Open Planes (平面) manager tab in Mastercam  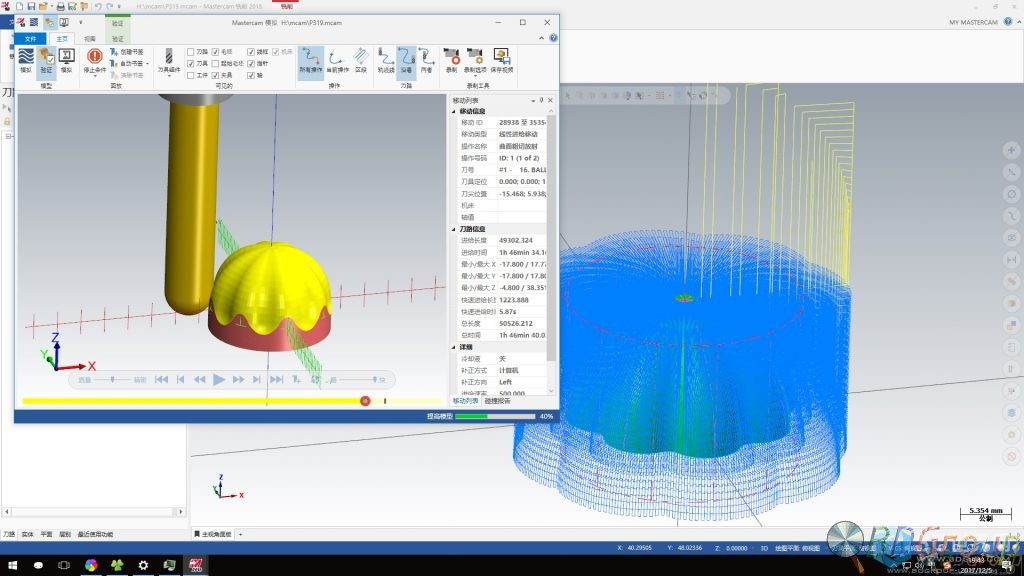(46, 534)
